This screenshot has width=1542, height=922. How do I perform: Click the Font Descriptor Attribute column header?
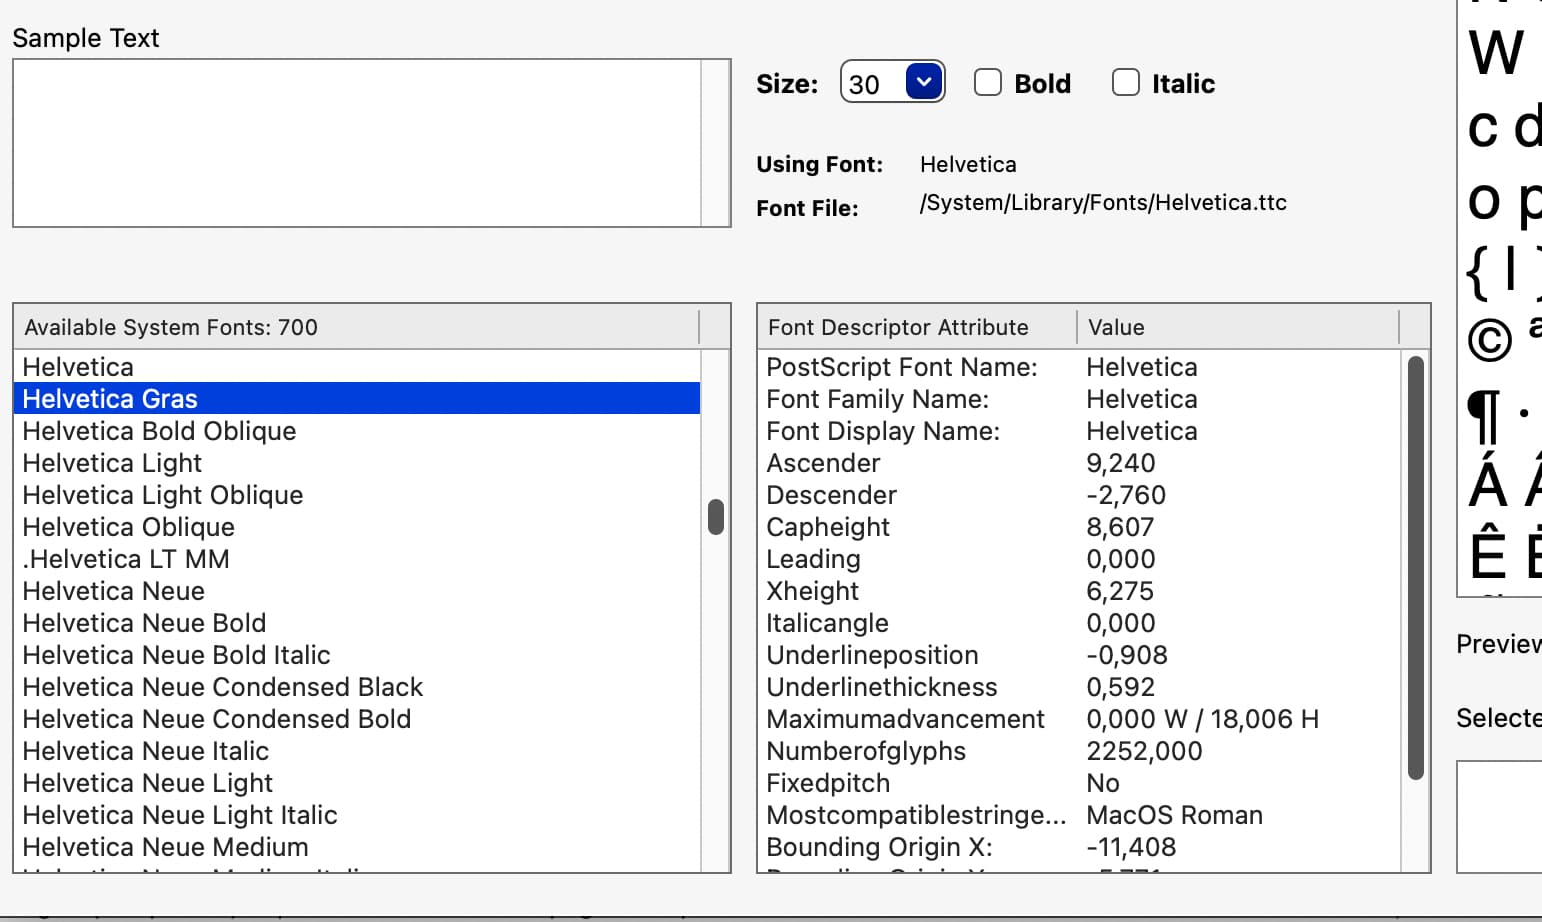click(x=917, y=327)
